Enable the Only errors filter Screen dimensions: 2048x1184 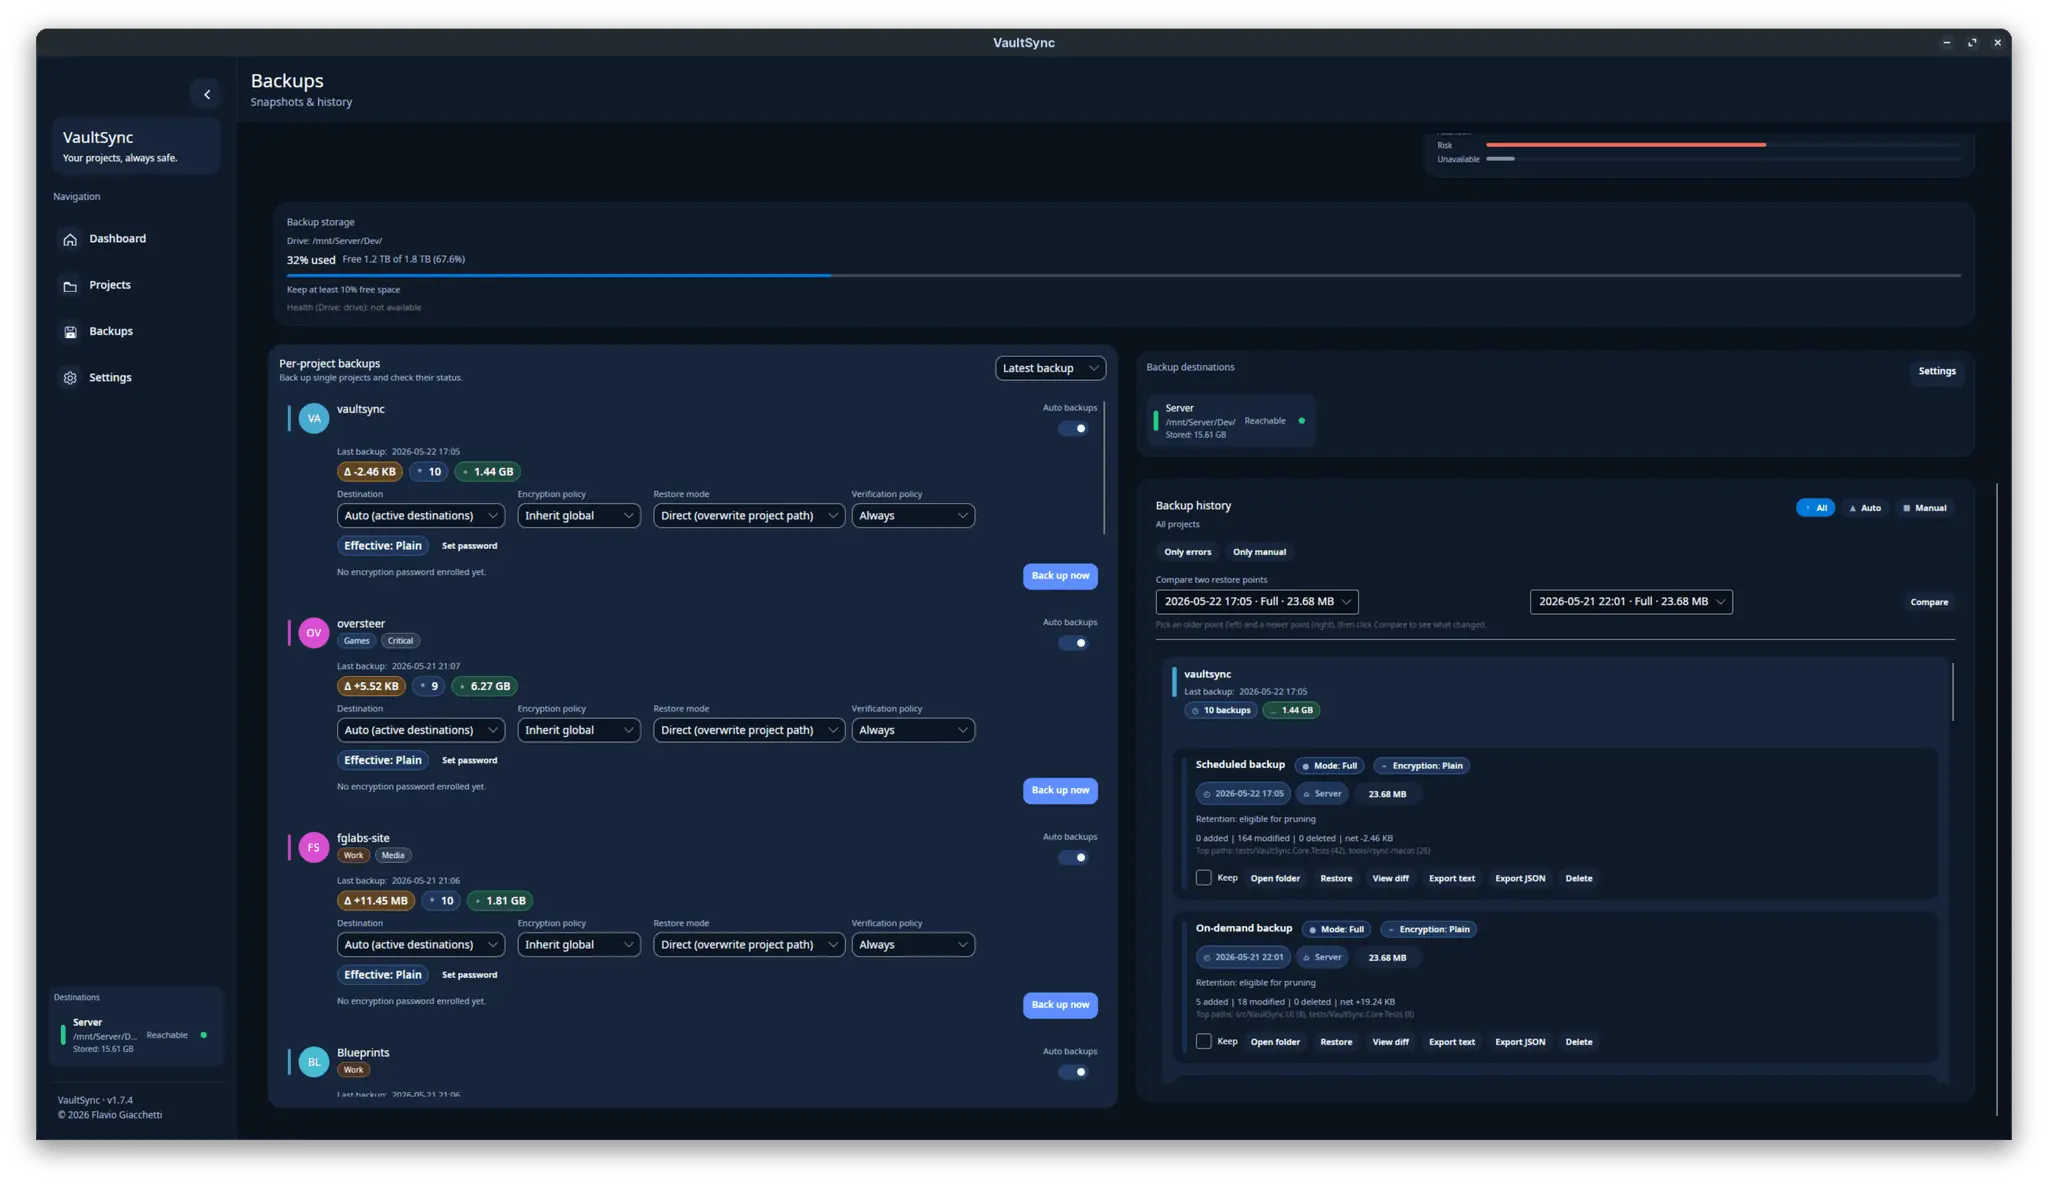[1187, 552]
